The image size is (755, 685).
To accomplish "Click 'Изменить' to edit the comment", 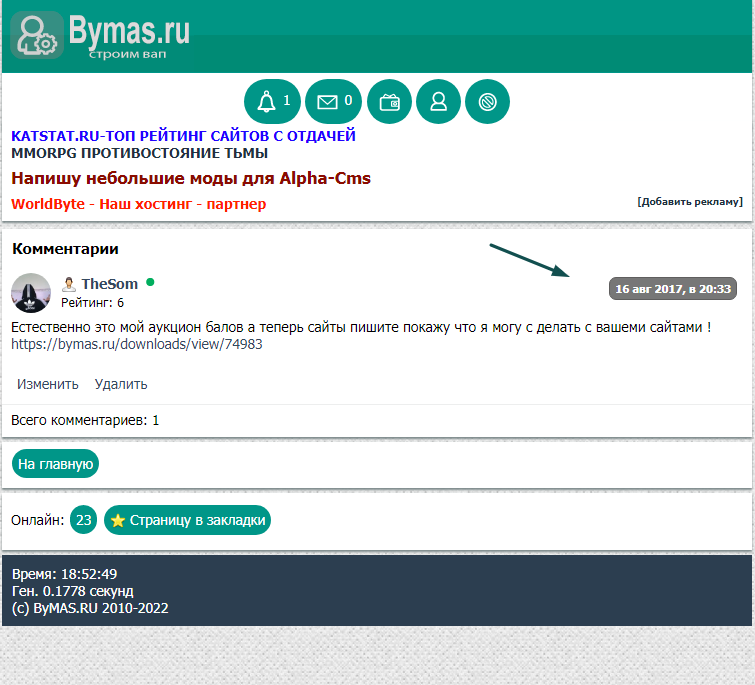I will tap(48, 384).
